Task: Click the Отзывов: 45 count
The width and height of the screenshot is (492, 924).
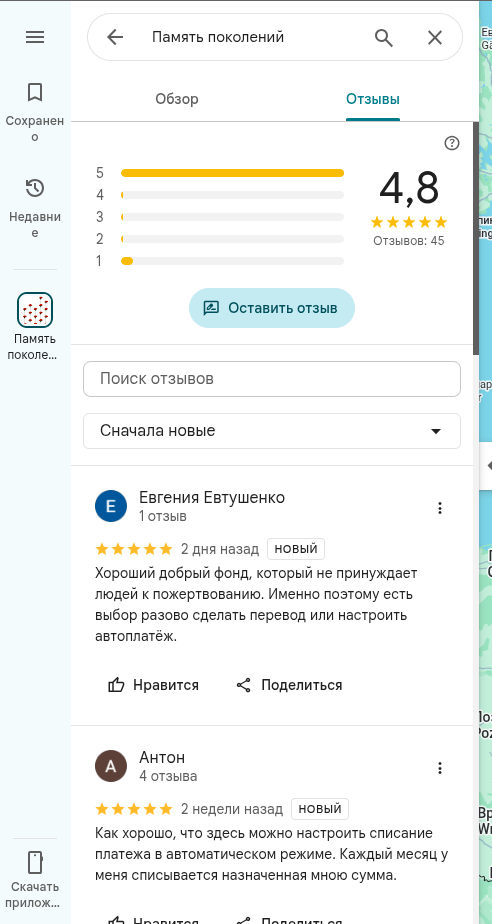Action: (x=409, y=241)
